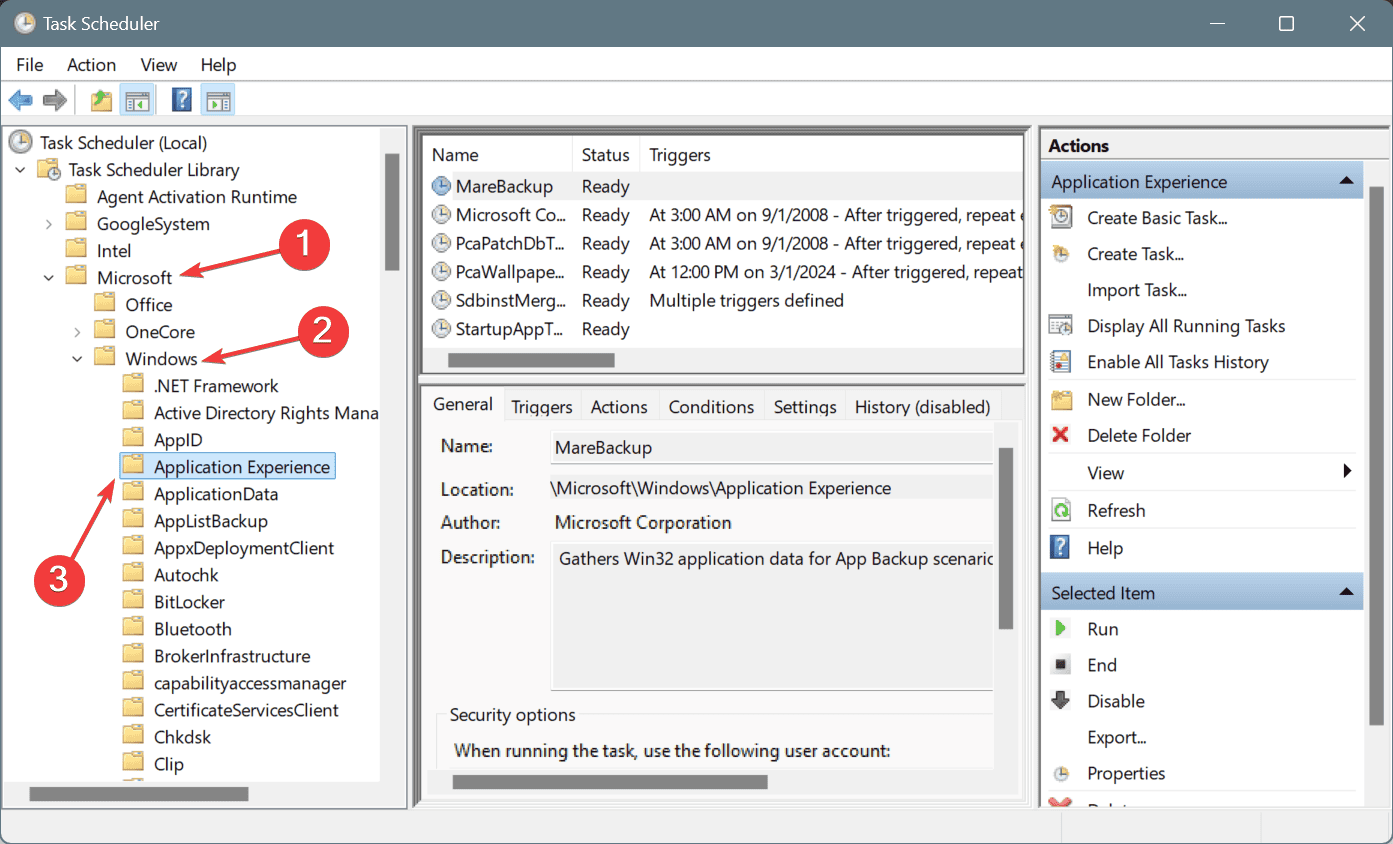Click Display All Running Tasks icon
Viewport: 1393px width, 844px height.
[1061, 326]
